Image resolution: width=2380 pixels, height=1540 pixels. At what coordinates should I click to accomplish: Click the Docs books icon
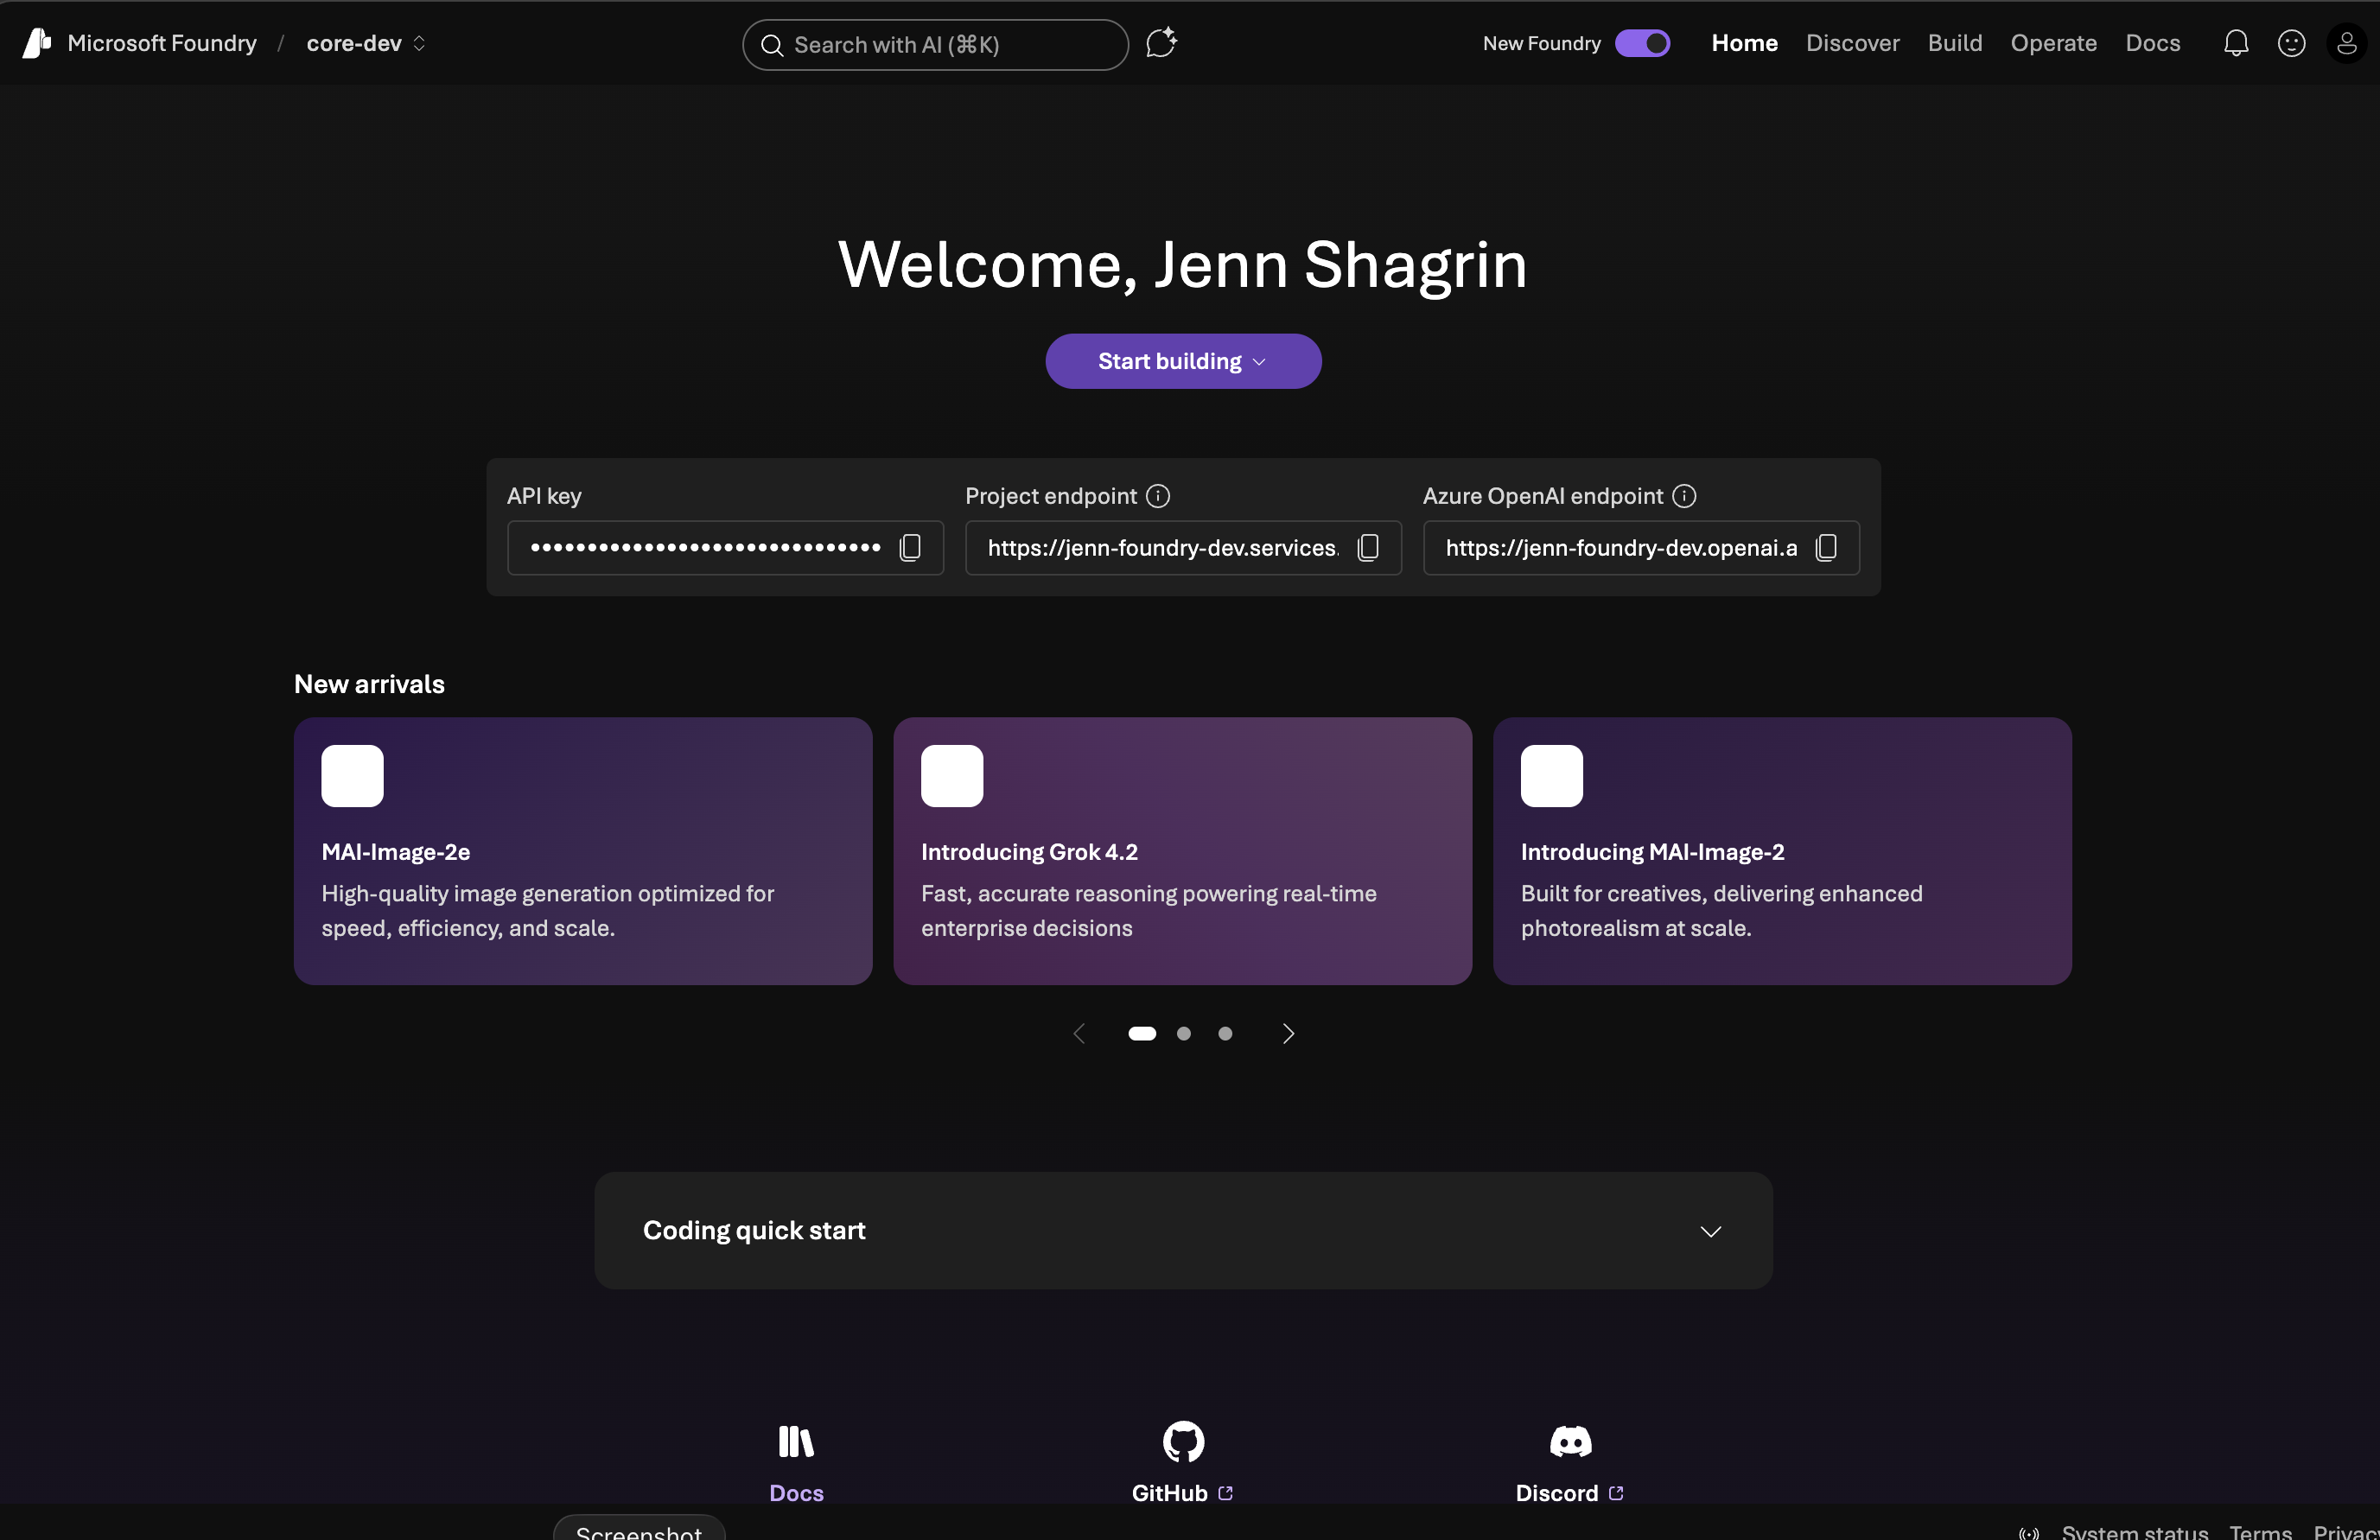click(x=796, y=1442)
